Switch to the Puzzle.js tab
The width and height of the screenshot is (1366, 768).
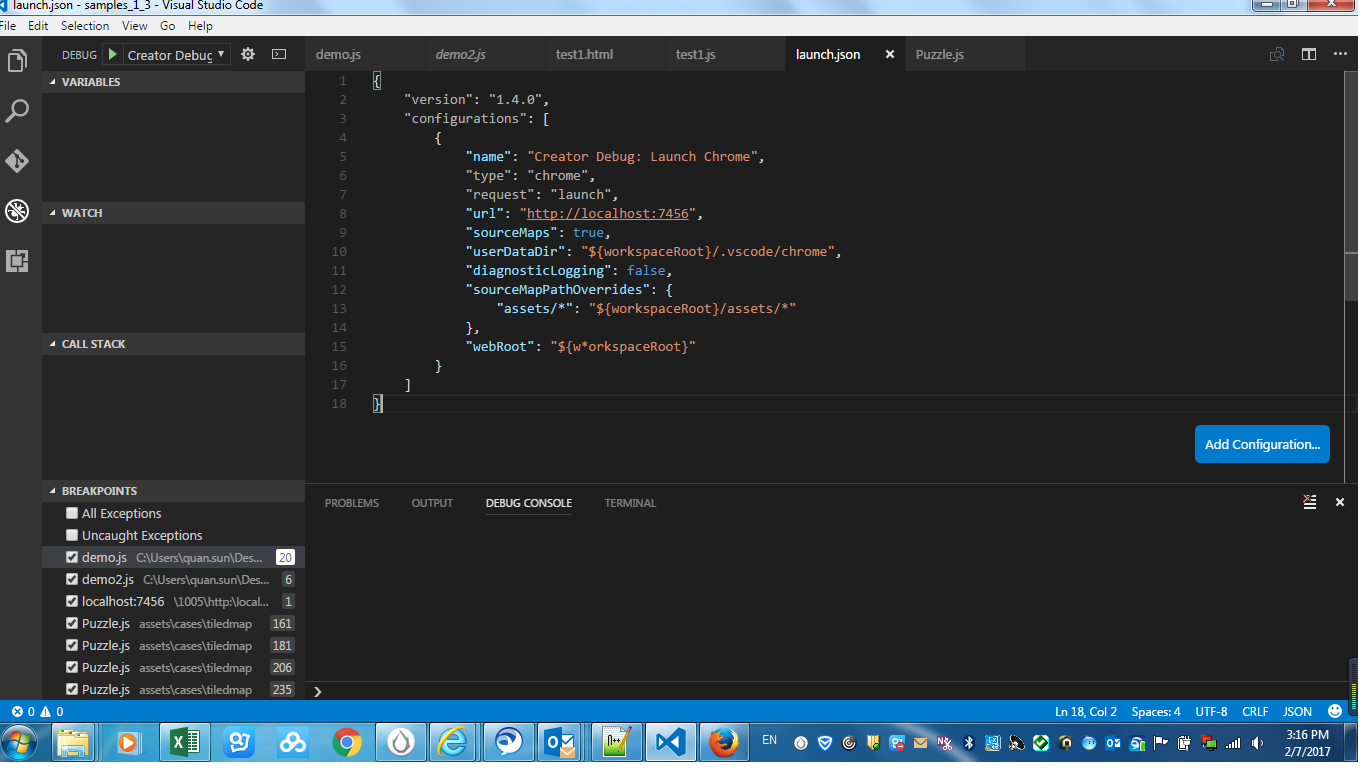[x=965, y=55]
